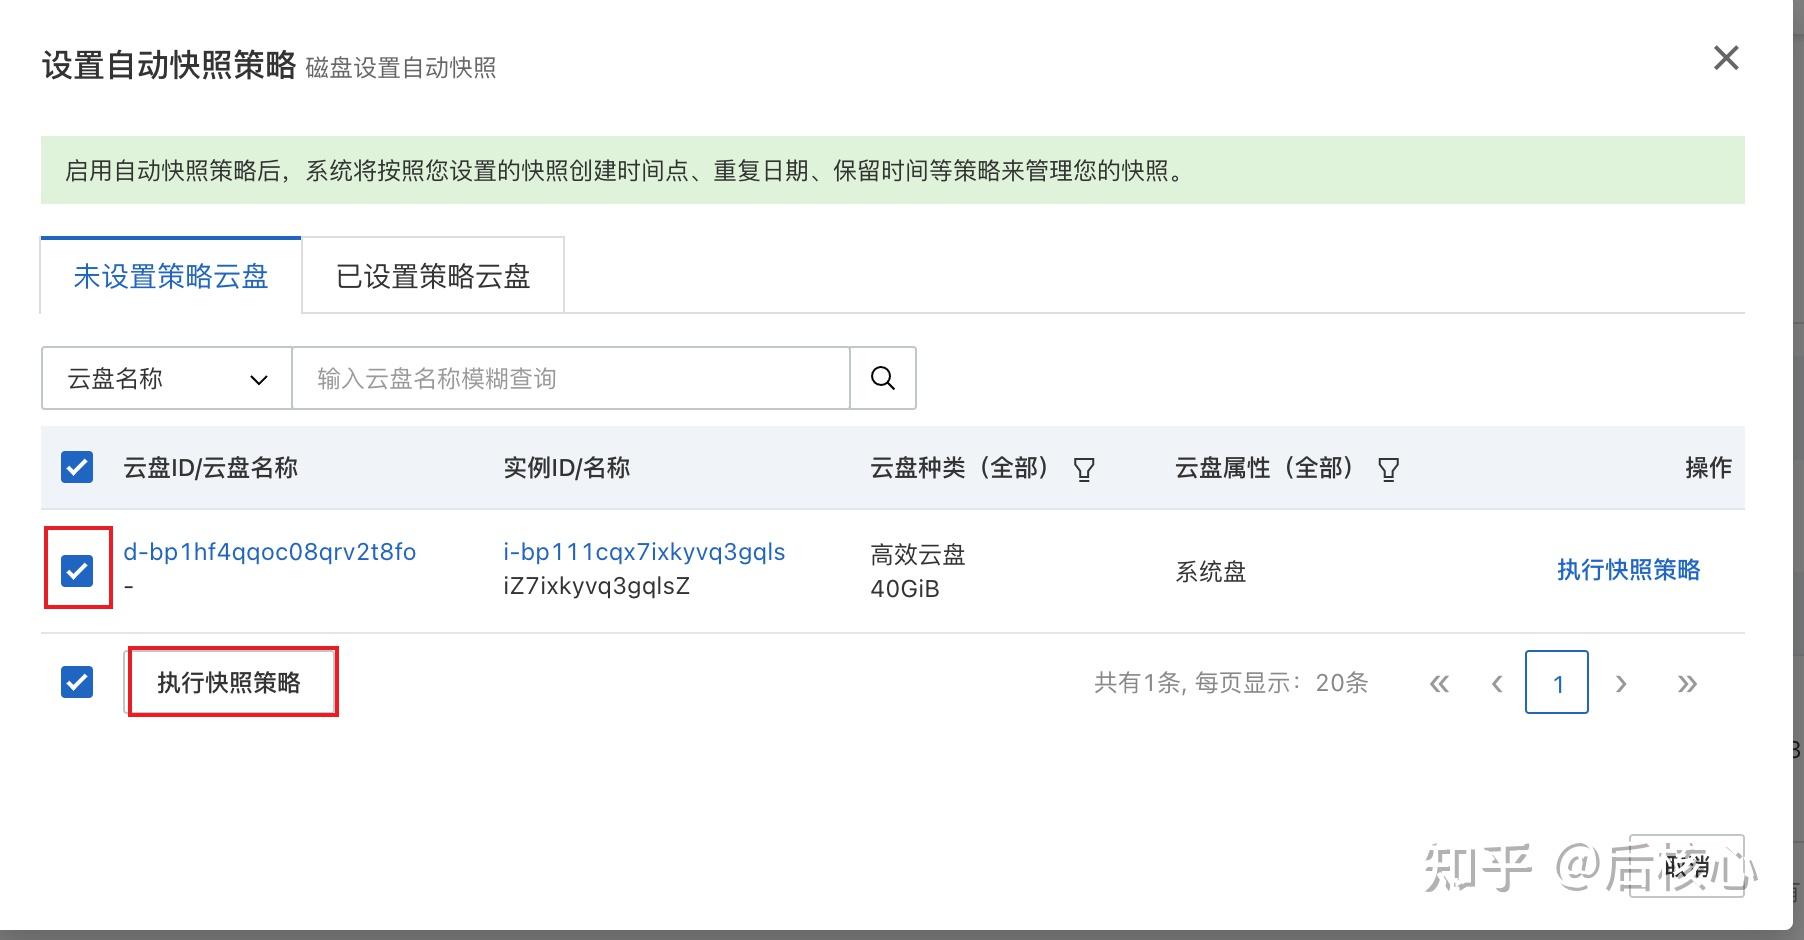Go to the first page with the double-left arrow
The height and width of the screenshot is (940, 1804).
coord(1439,684)
